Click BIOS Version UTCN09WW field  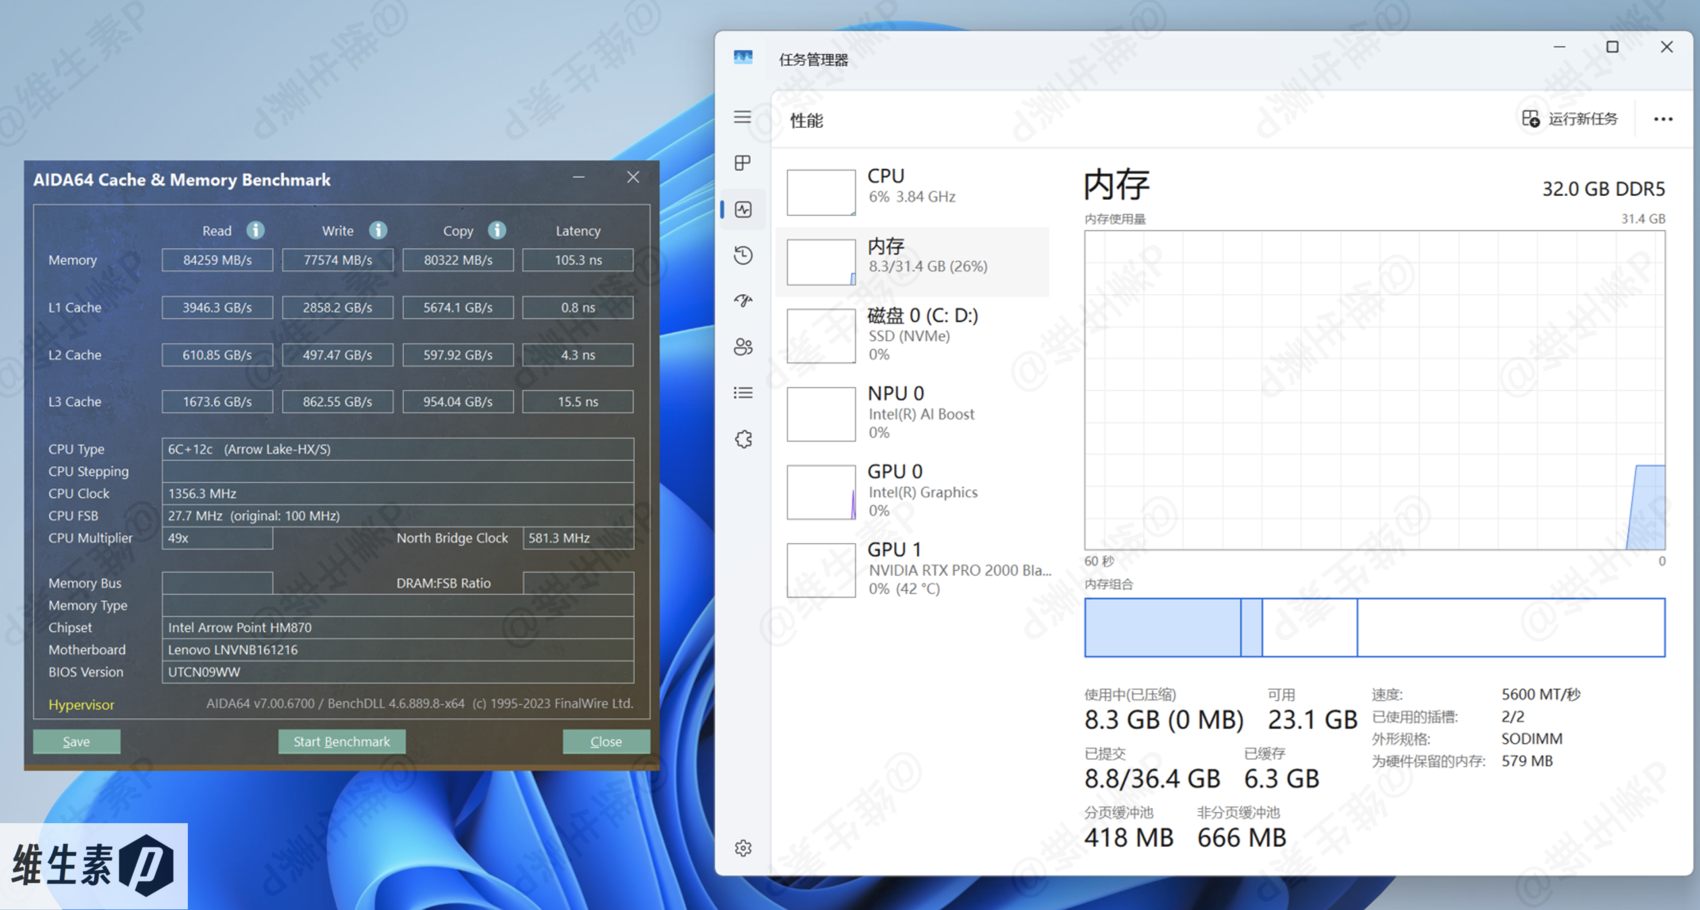(x=398, y=672)
